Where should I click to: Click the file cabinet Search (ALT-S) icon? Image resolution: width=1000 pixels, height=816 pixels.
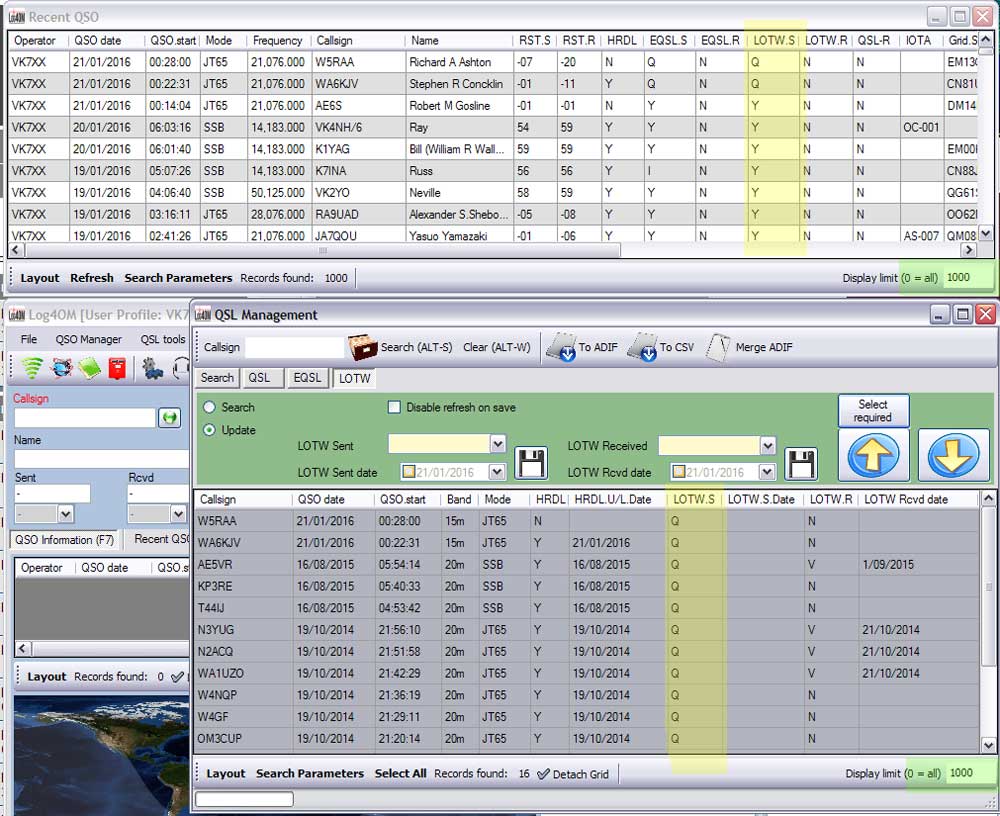tap(362, 347)
